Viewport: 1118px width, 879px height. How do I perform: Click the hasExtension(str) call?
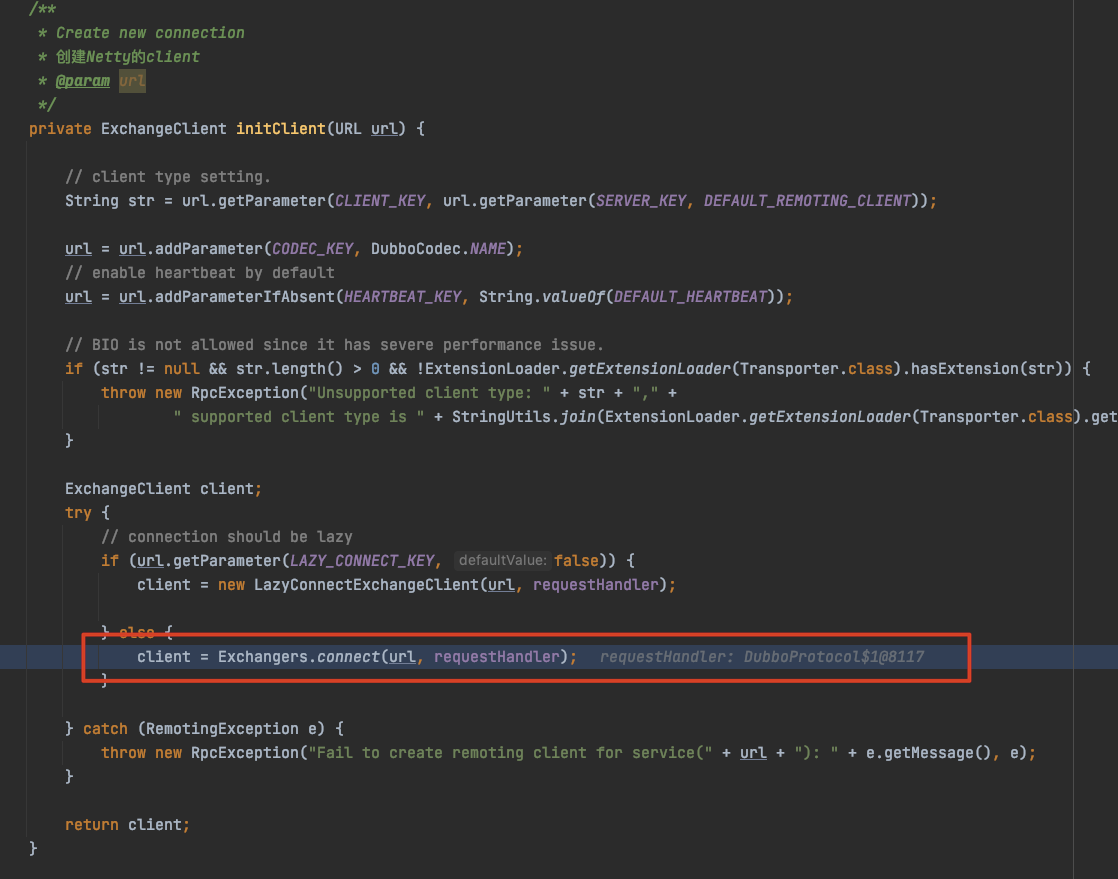990,369
